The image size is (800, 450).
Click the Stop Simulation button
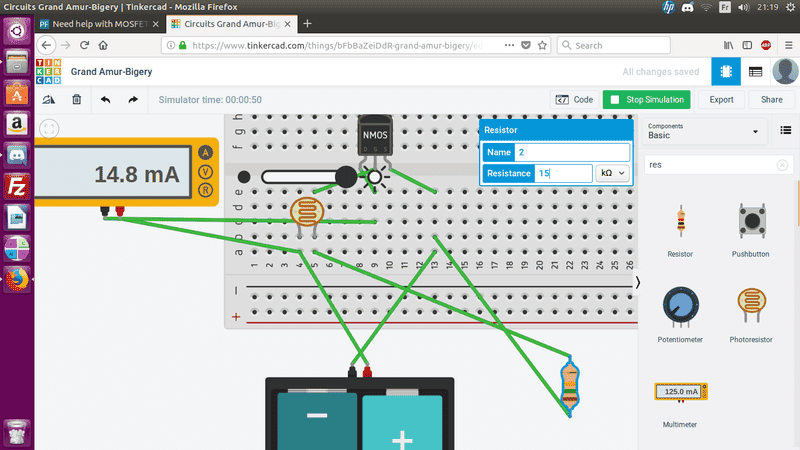coord(648,100)
